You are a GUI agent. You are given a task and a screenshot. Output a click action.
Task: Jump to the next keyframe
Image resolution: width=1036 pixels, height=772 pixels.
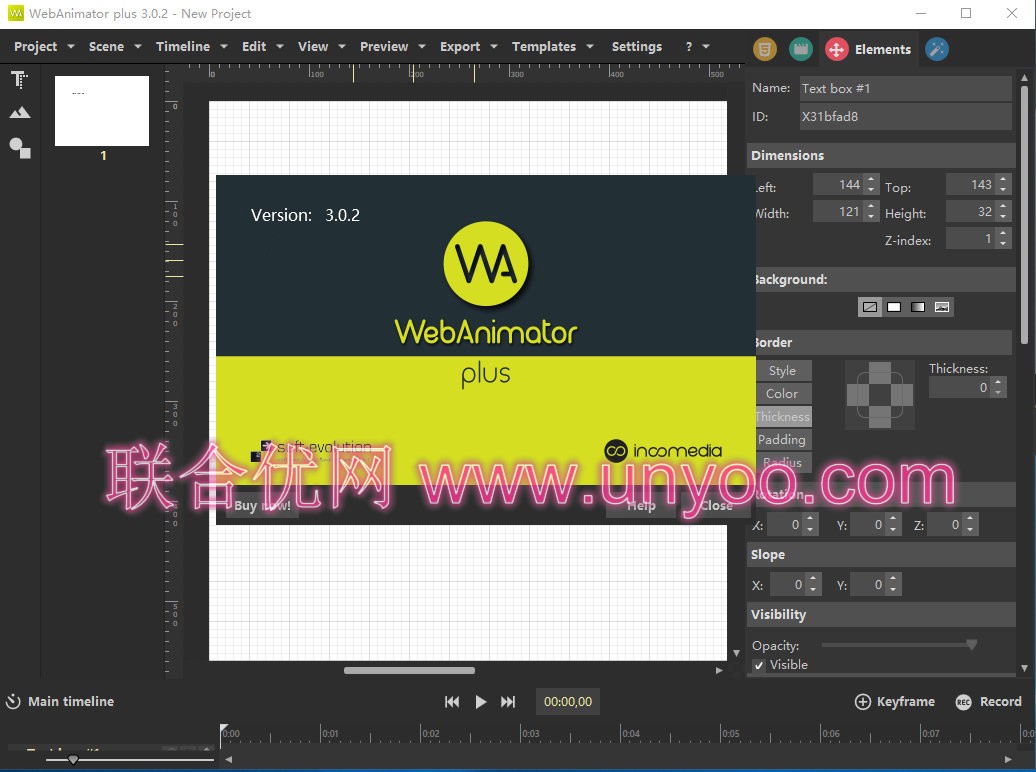pyautogui.click(x=508, y=702)
